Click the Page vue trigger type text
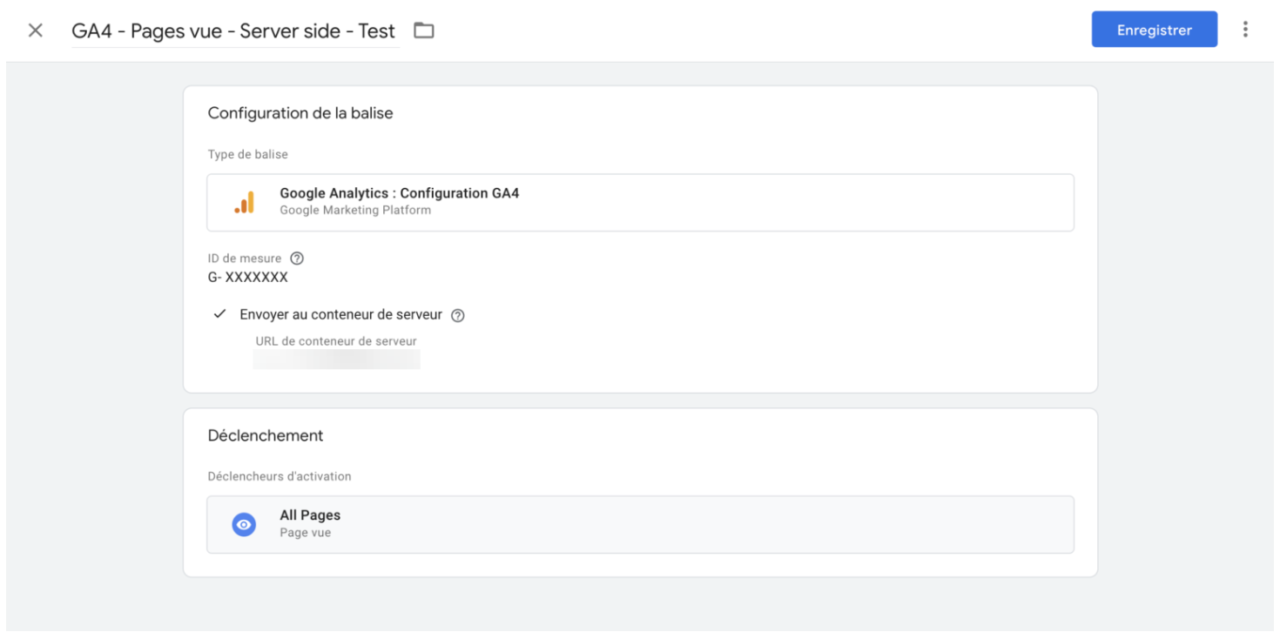This screenshot has width=1280, height=632. (305, 533)
